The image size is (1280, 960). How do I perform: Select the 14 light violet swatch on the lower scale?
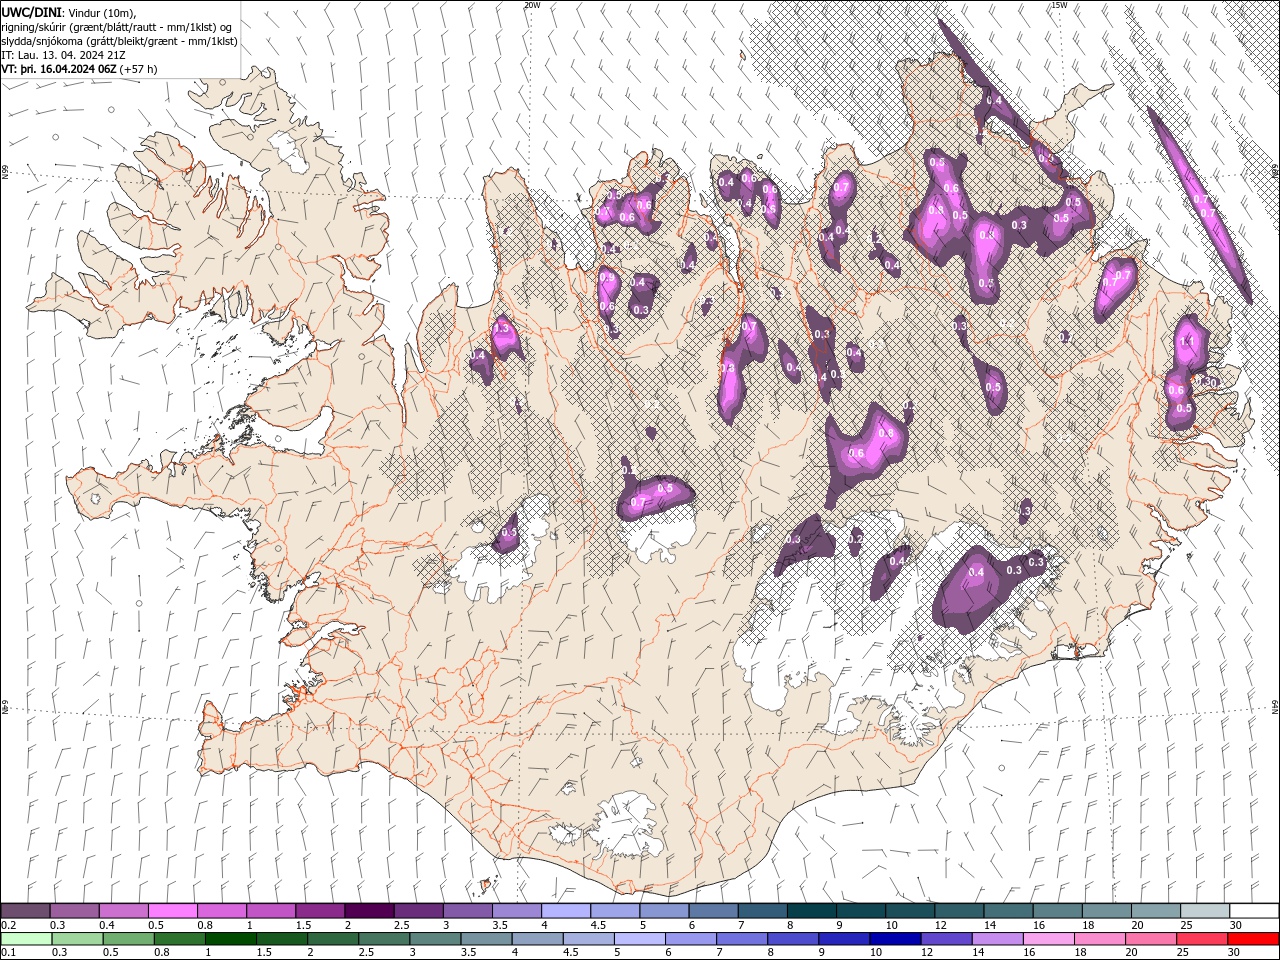point(997,939)
